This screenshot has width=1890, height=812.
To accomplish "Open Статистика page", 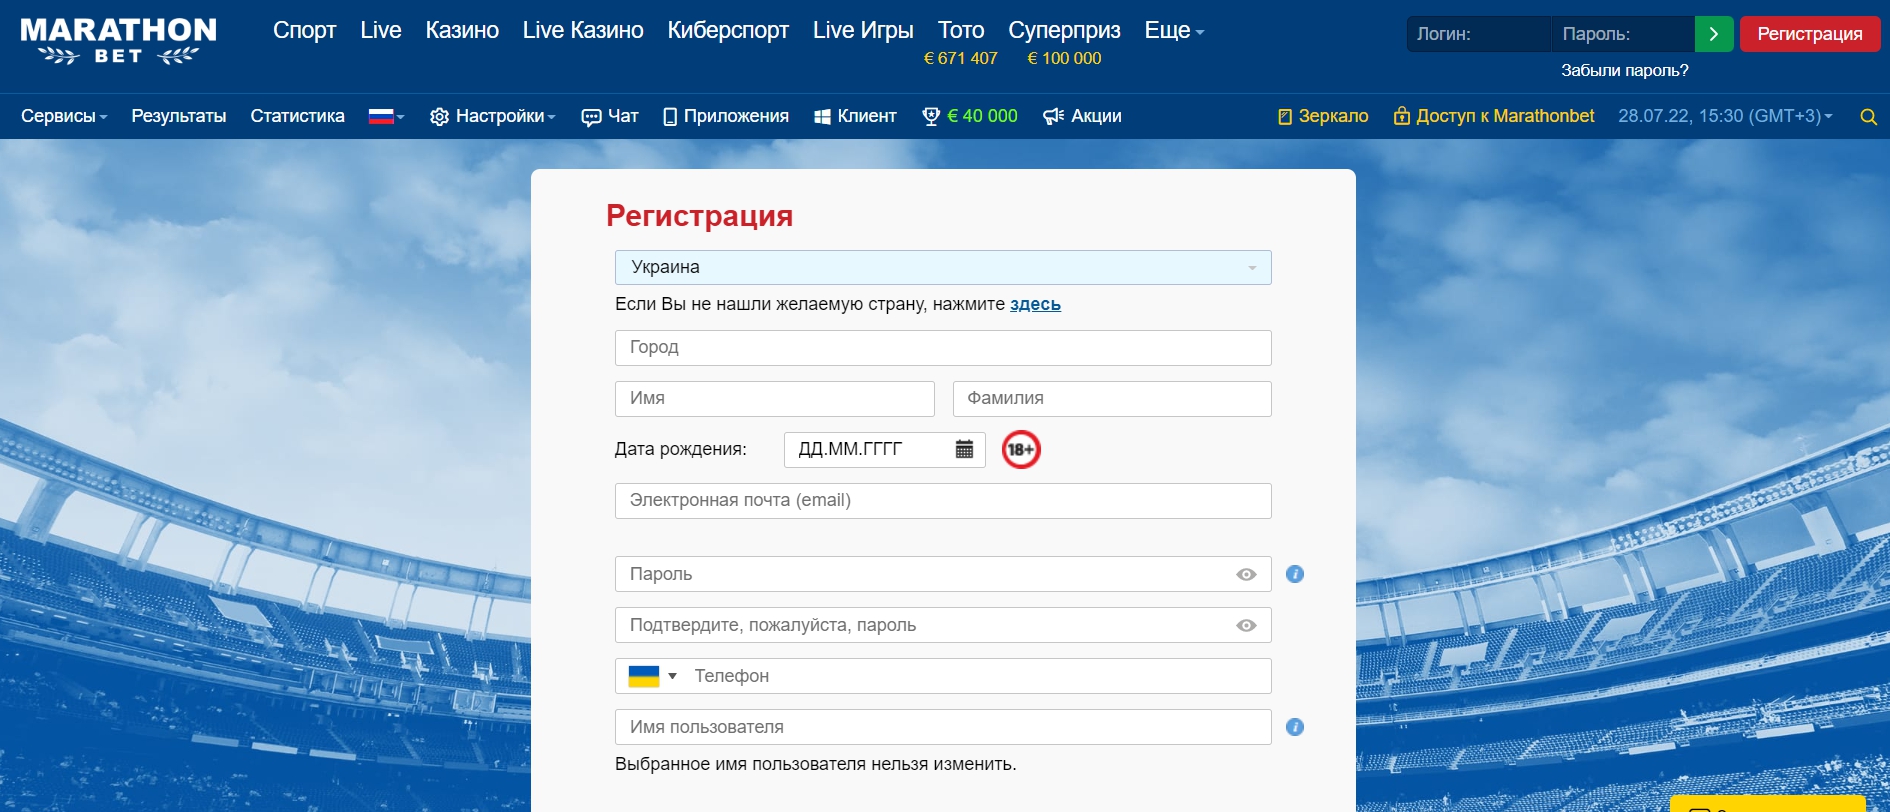I will tap(297, 116).
